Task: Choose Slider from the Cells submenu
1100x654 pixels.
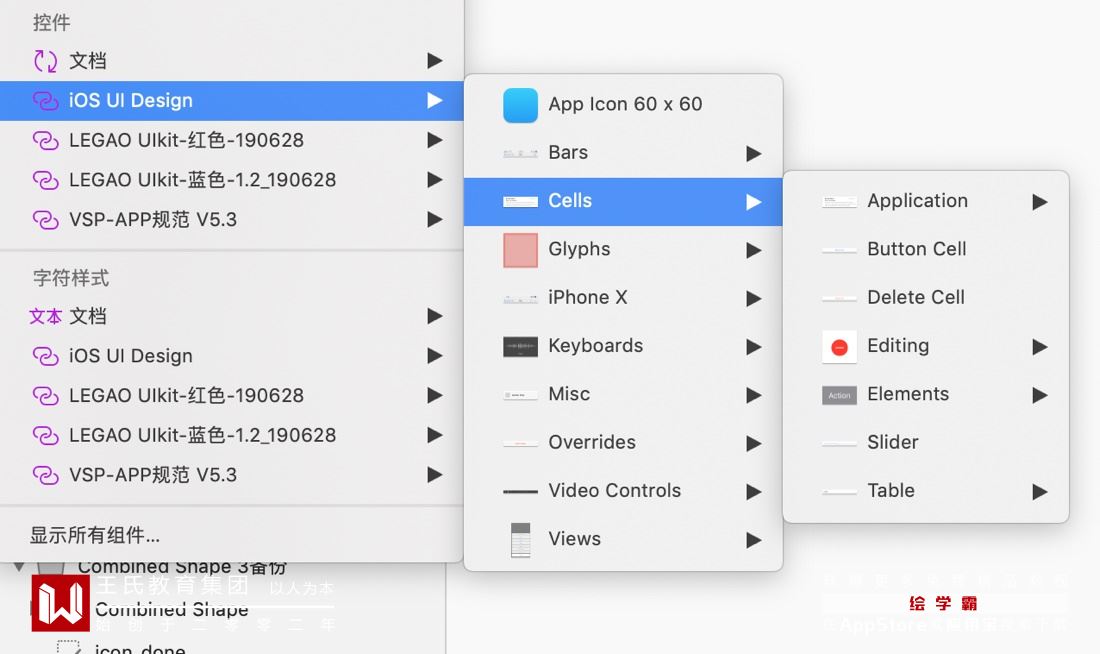Action: [926, 443]
